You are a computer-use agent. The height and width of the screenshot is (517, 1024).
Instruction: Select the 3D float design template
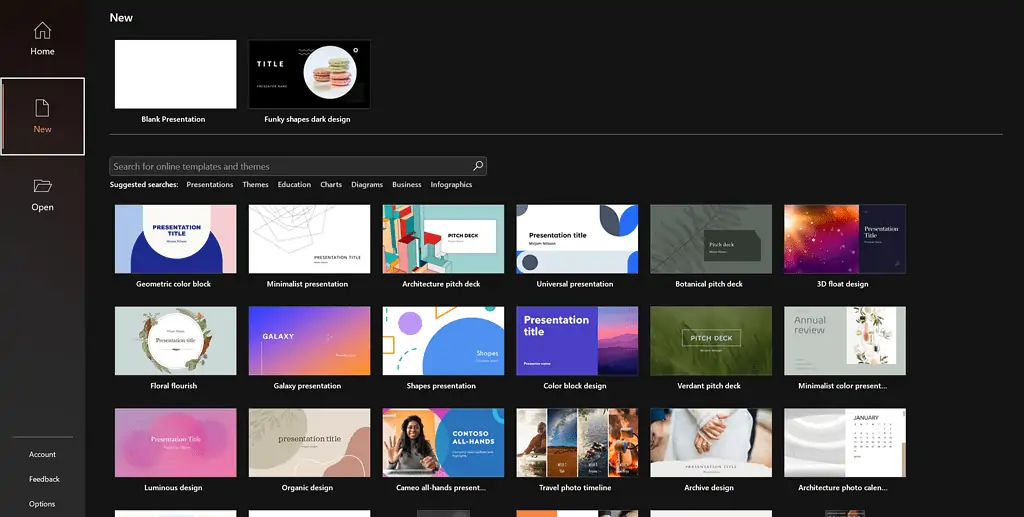(x=844, y=239)
